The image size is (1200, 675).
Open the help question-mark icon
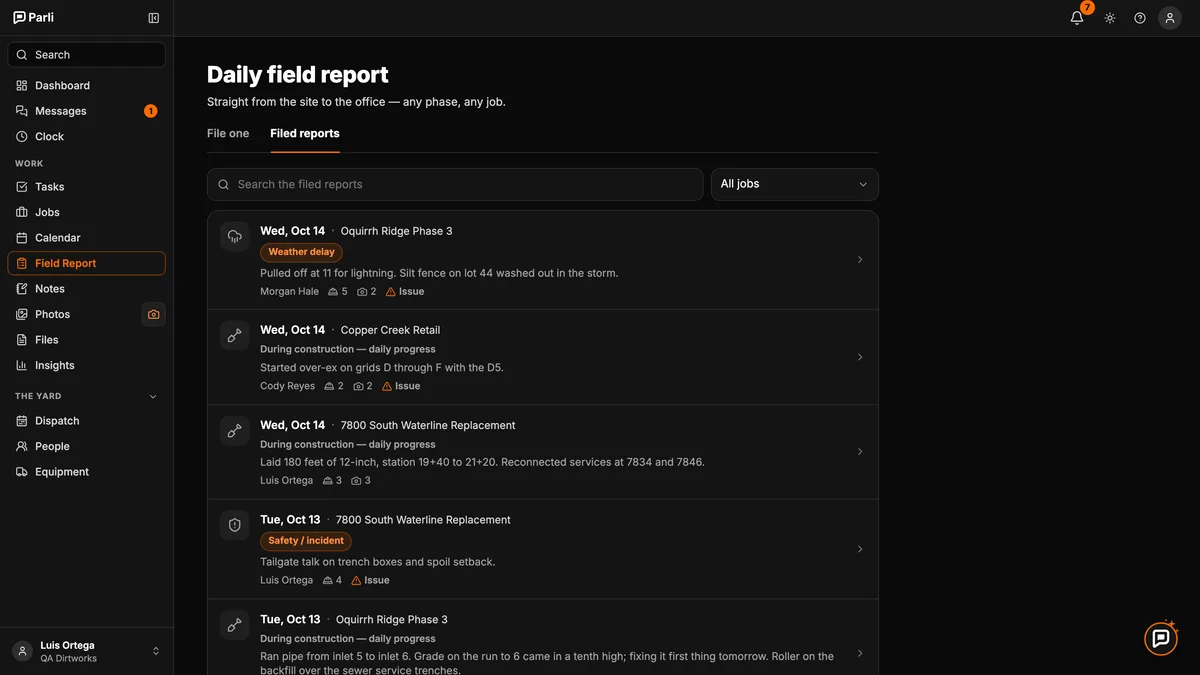tap(1140, 18)
